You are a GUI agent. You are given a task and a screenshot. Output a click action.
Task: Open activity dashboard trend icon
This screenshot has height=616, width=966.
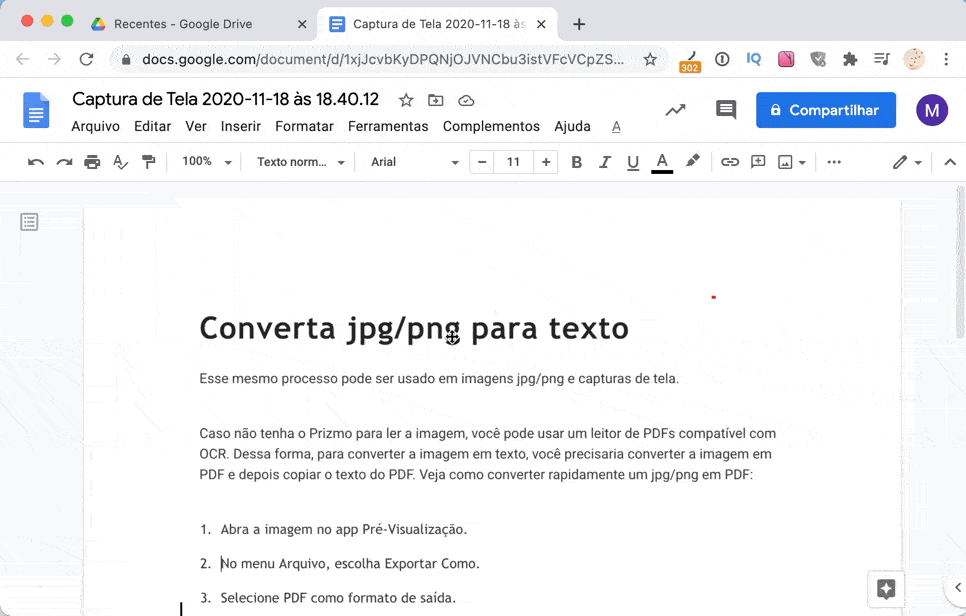pyautogui.click(x=675, y=110)
